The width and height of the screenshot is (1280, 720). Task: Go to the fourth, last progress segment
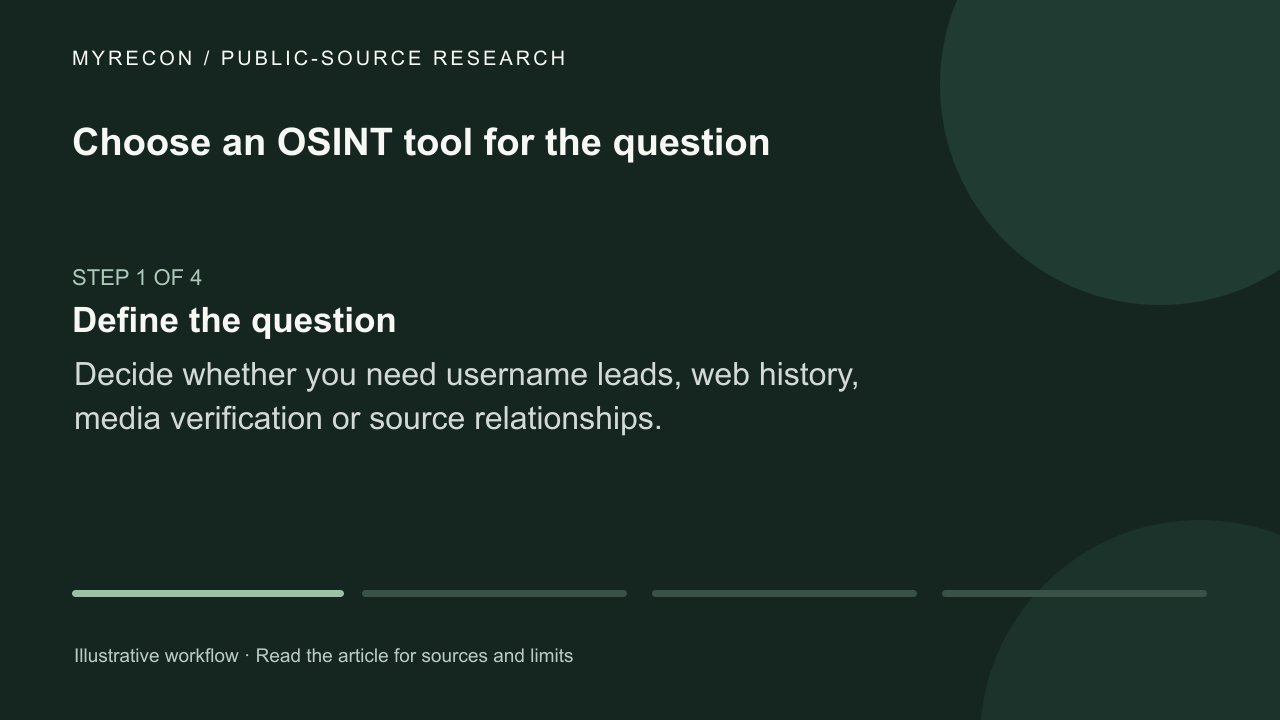tap(1074, 593)
